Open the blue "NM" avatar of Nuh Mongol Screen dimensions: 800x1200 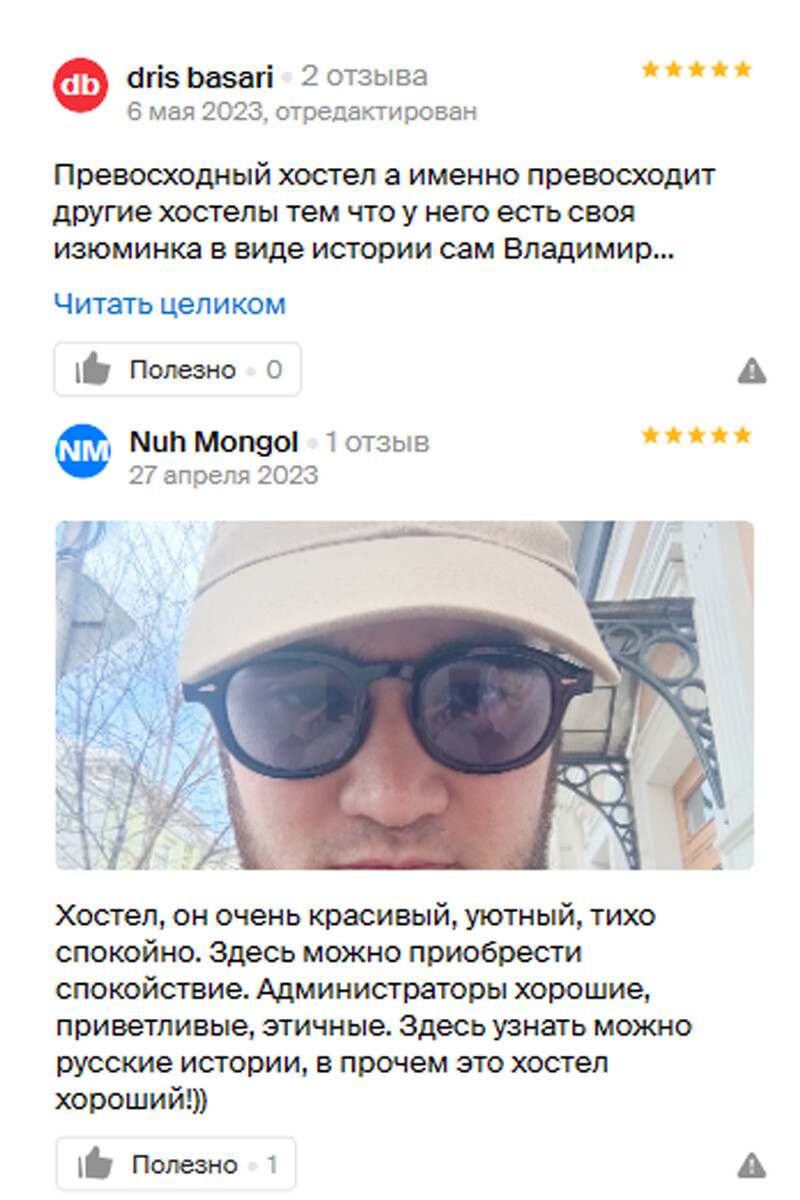click(x=82, y=452)
